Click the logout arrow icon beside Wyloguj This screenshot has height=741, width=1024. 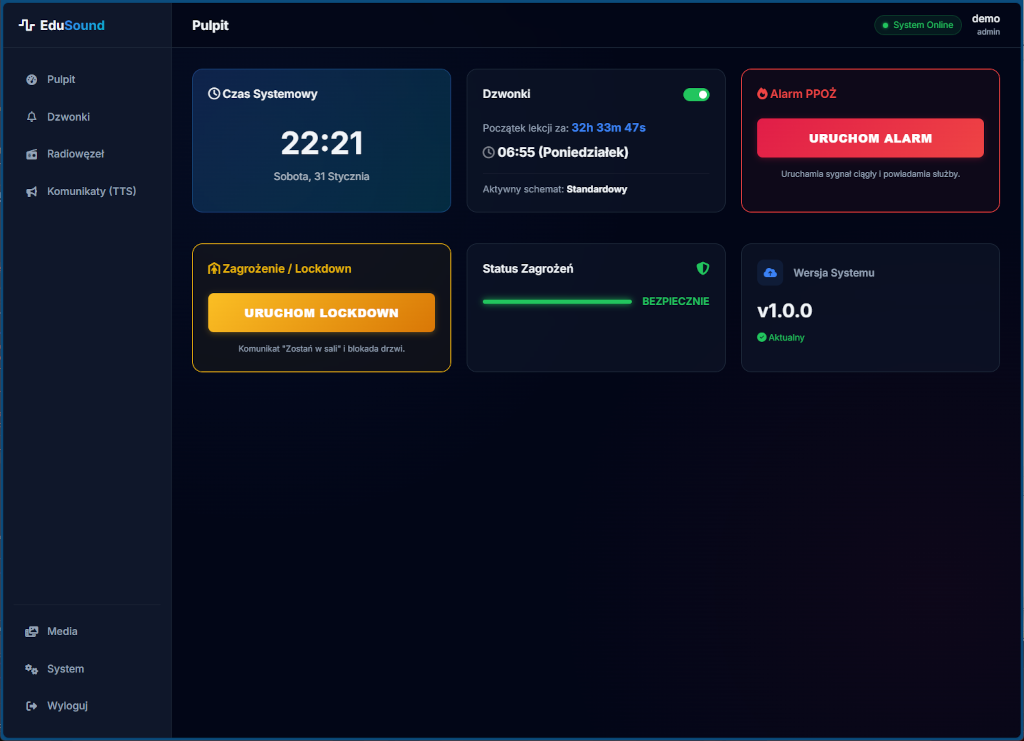[31, 706]
